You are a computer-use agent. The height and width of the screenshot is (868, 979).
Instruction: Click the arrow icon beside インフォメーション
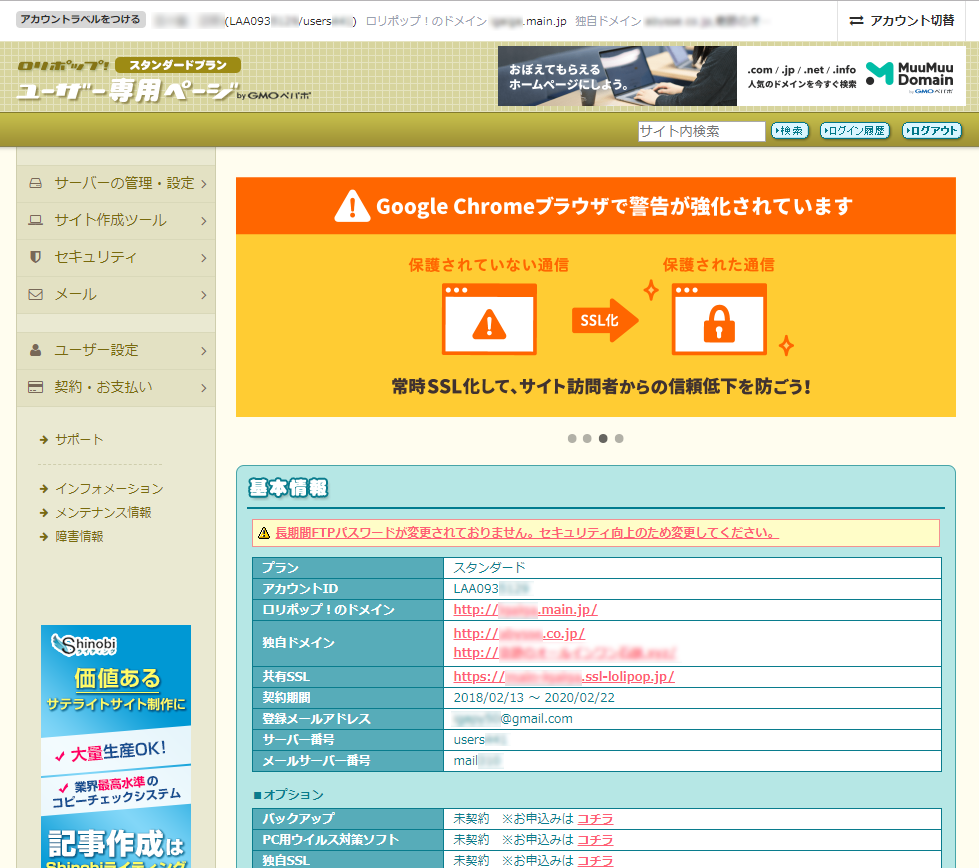point(44,488)
